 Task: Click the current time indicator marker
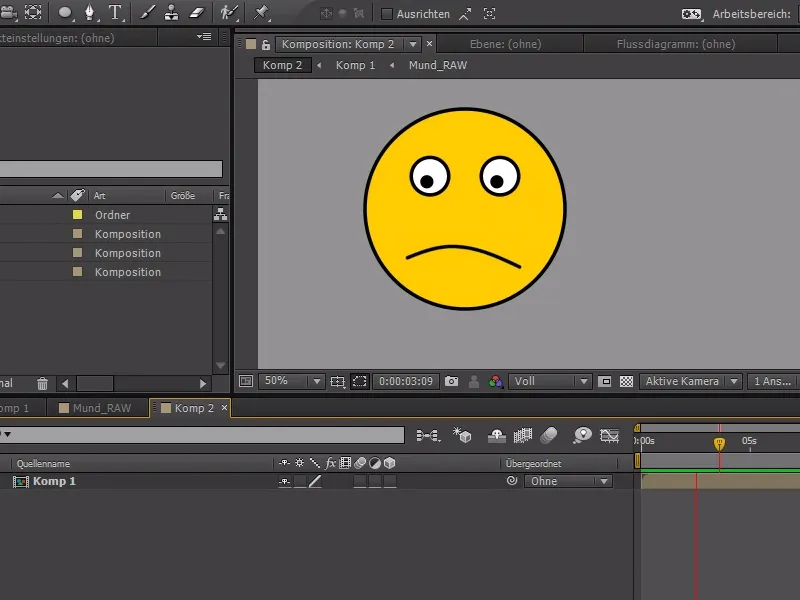point(719,443)
